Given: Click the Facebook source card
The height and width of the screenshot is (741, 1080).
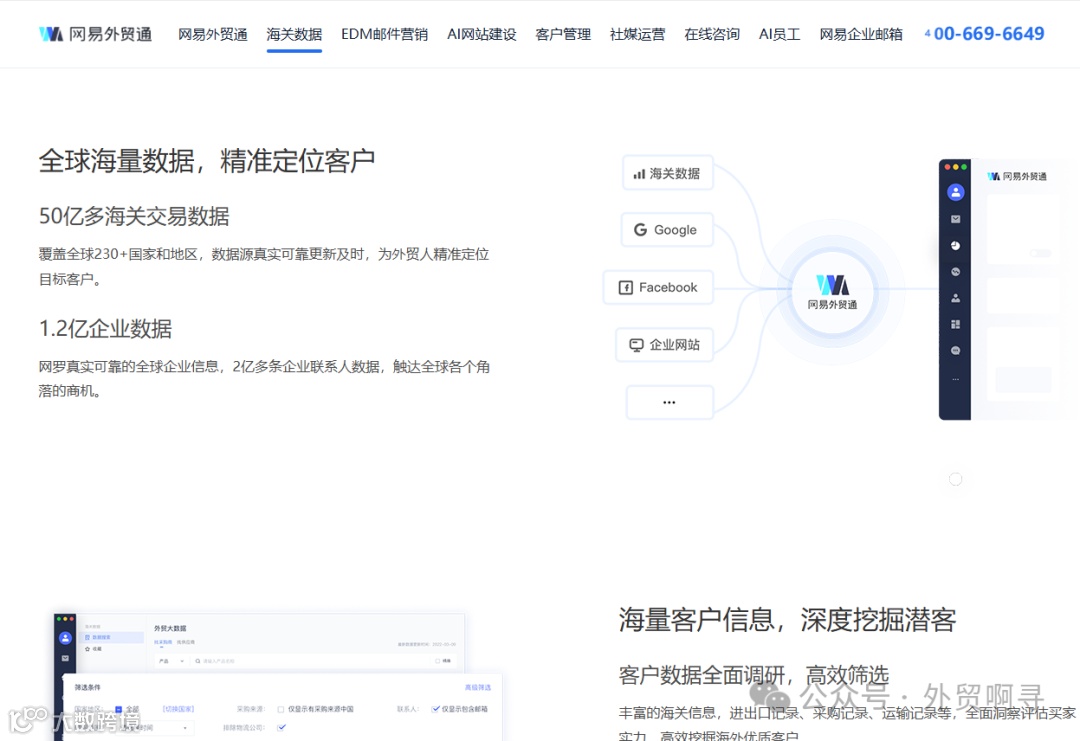Looking at the screenshot, I should click(658, 287).
